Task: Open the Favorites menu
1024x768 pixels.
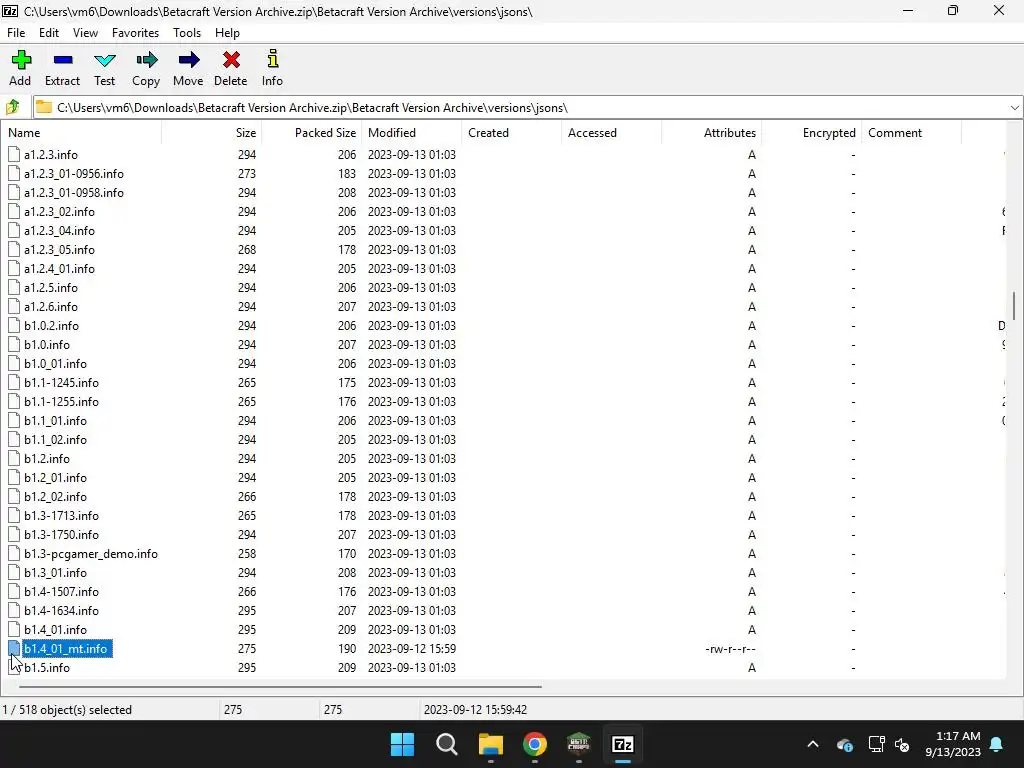Action: point(135,33)
